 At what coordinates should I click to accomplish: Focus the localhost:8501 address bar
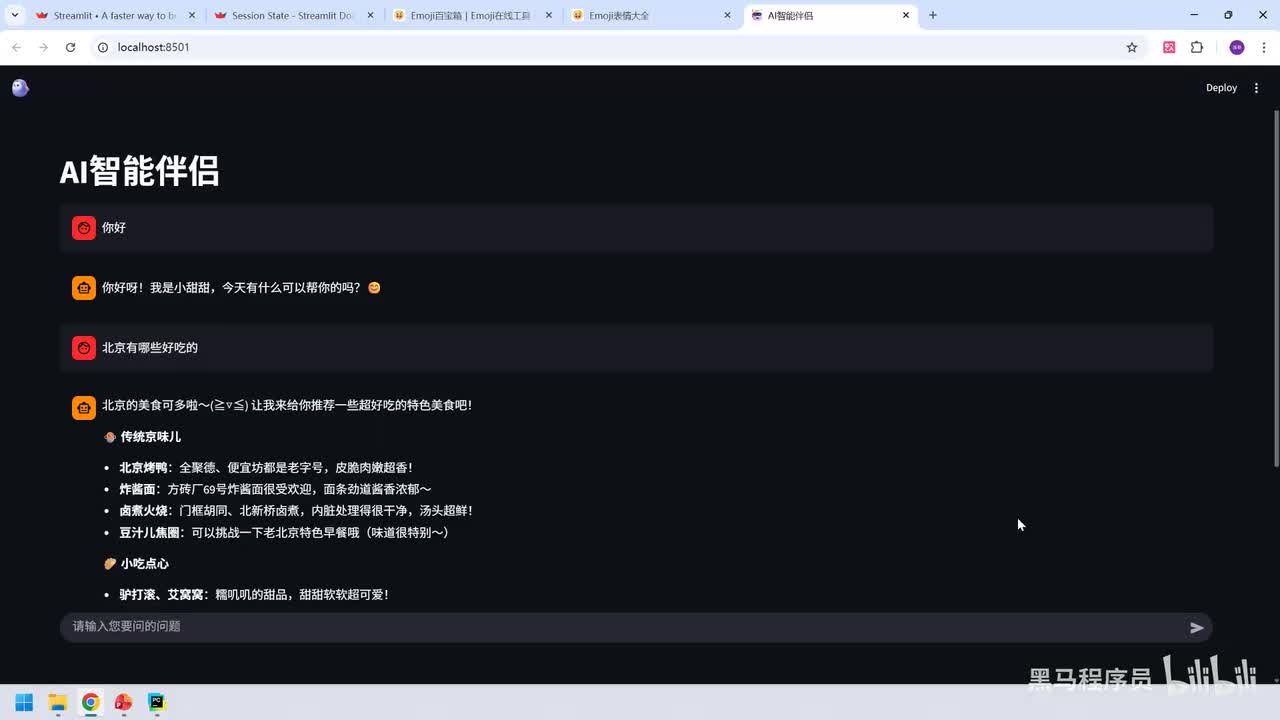[610, 47]
